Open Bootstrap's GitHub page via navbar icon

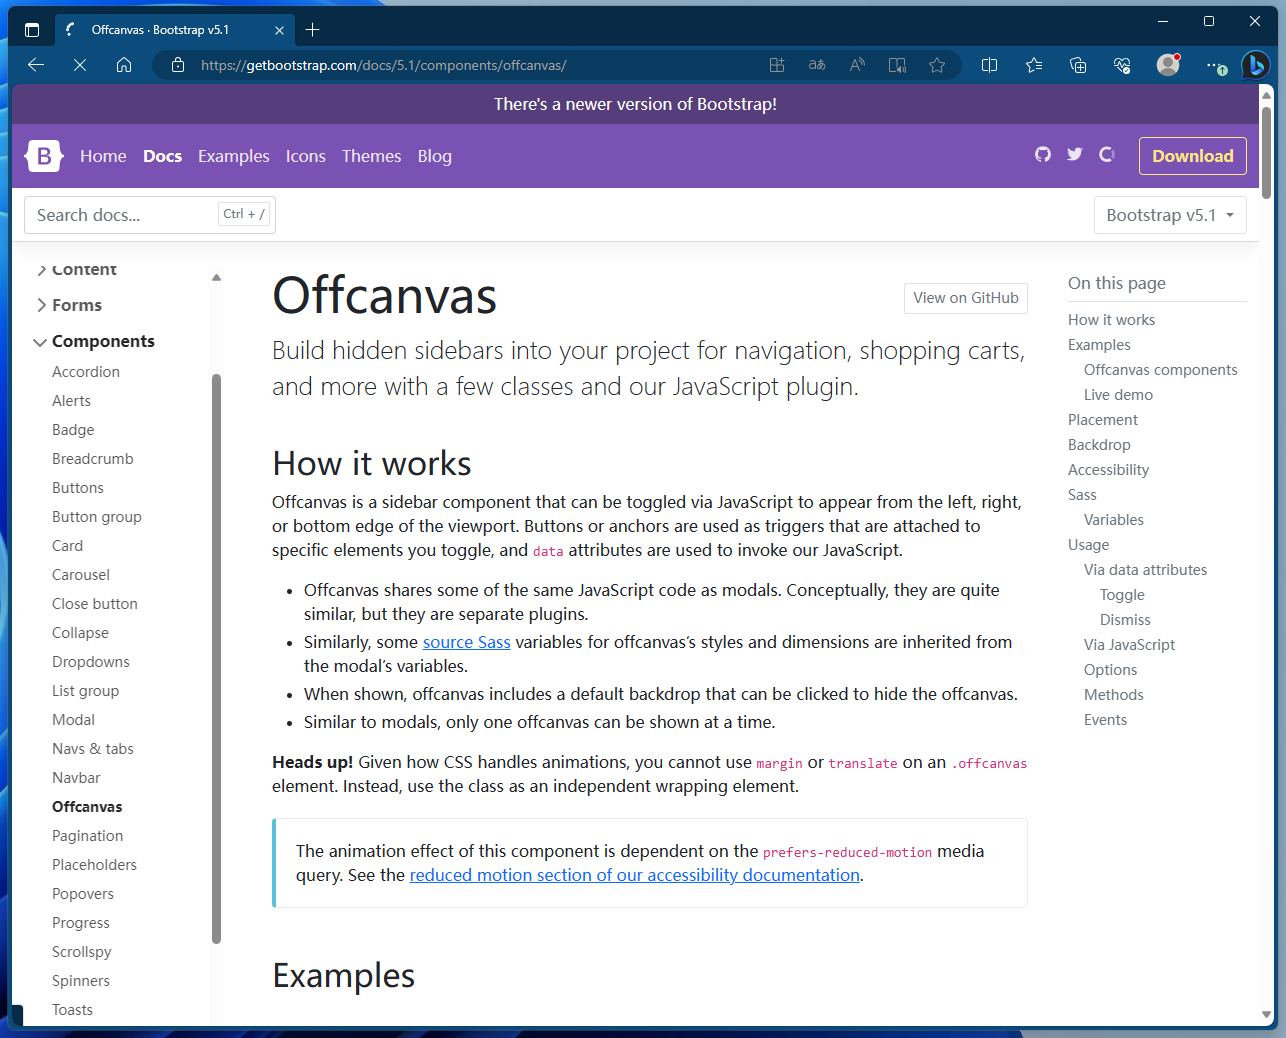(1043, 155)
